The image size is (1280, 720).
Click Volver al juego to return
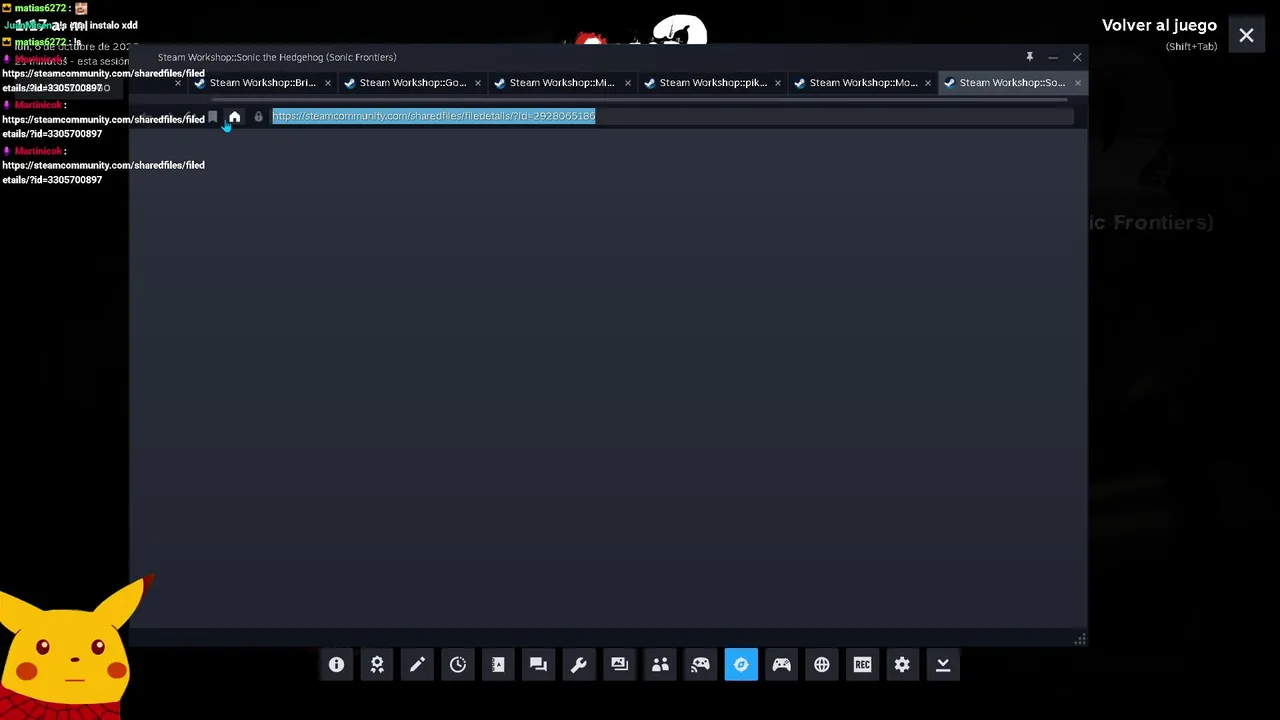(x=1159, y=26)
